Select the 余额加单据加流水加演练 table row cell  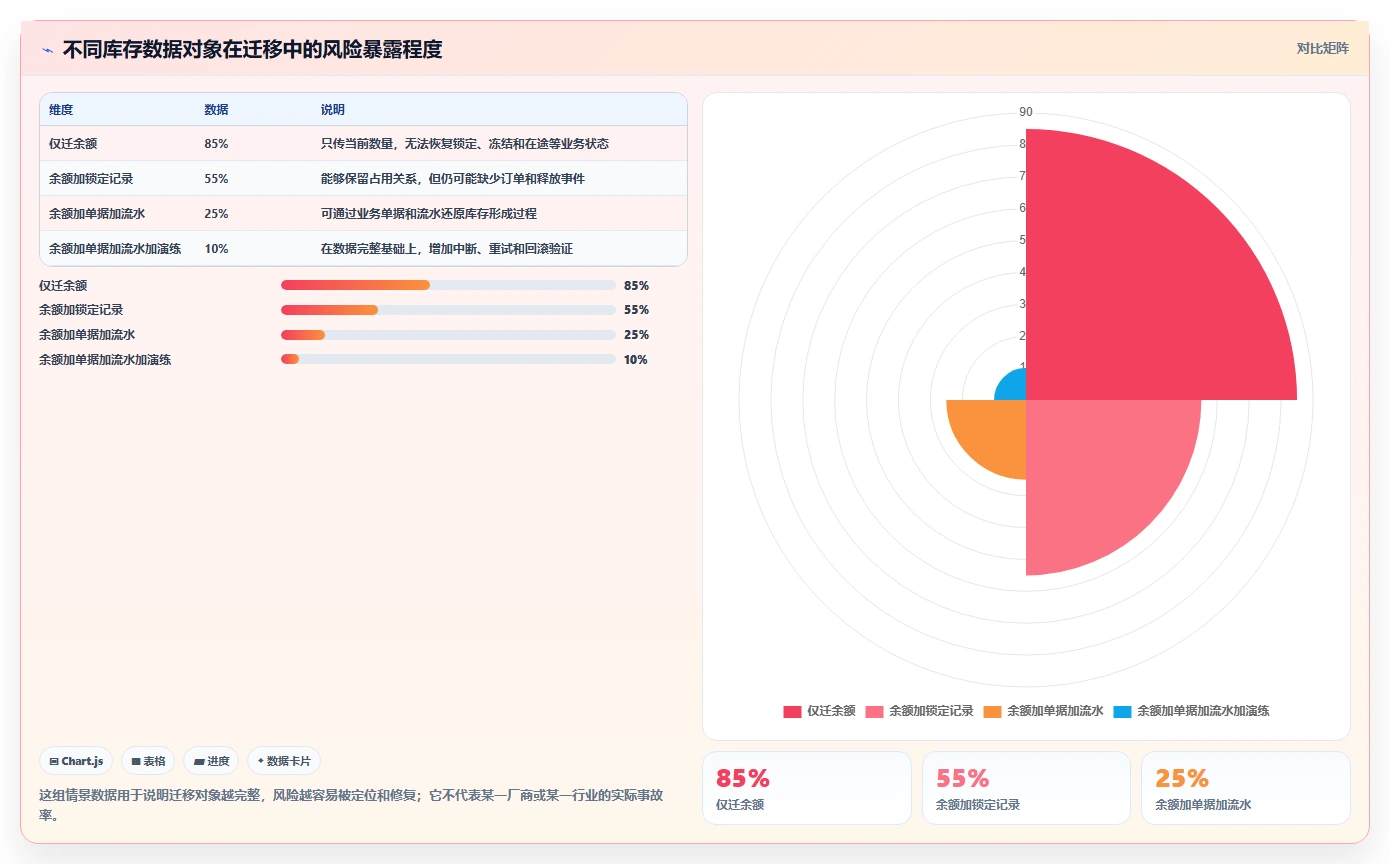(x=115, y=248)
